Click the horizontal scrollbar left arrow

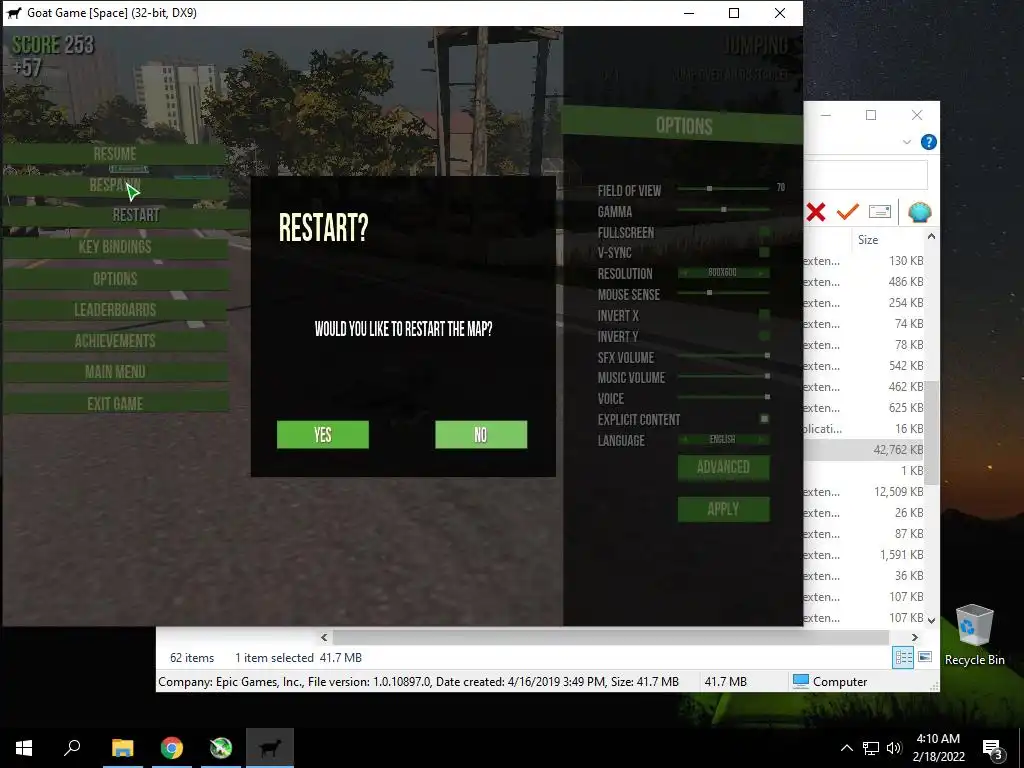point(324,637)
